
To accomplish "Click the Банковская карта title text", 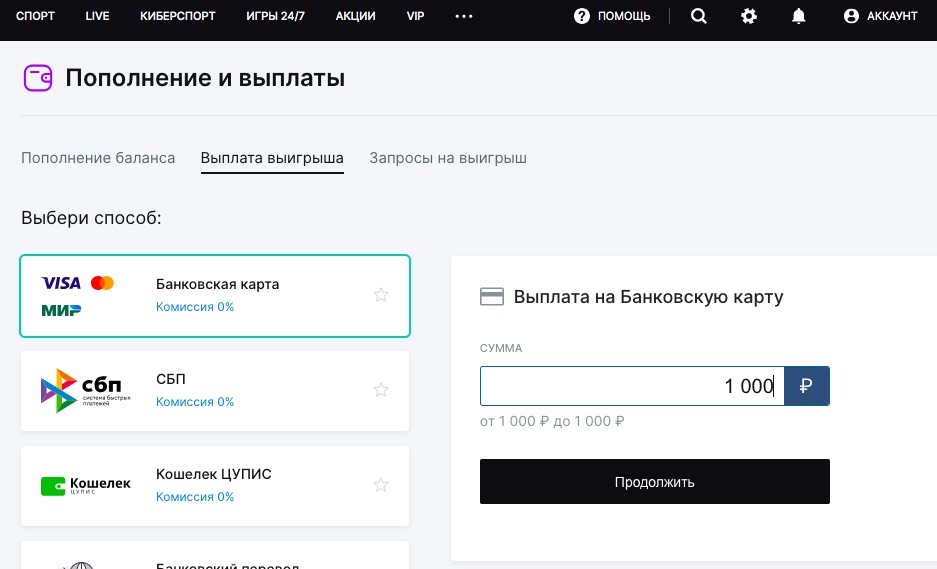I will (218, 284).
